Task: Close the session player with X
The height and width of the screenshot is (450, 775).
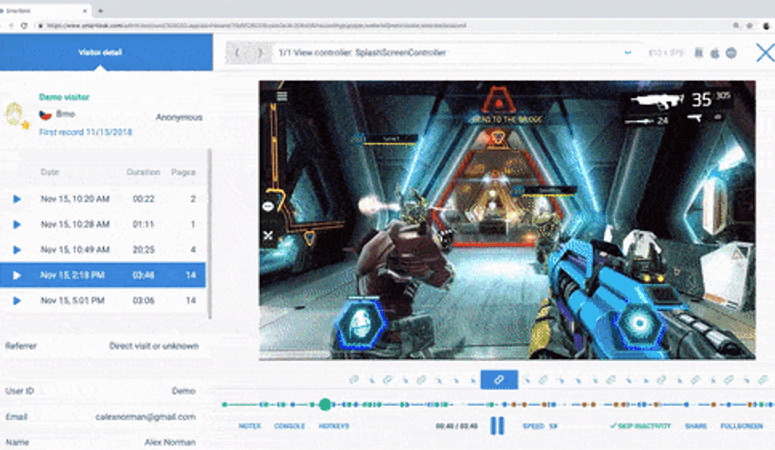Action: pyautogui.click(x=765, y=52)
